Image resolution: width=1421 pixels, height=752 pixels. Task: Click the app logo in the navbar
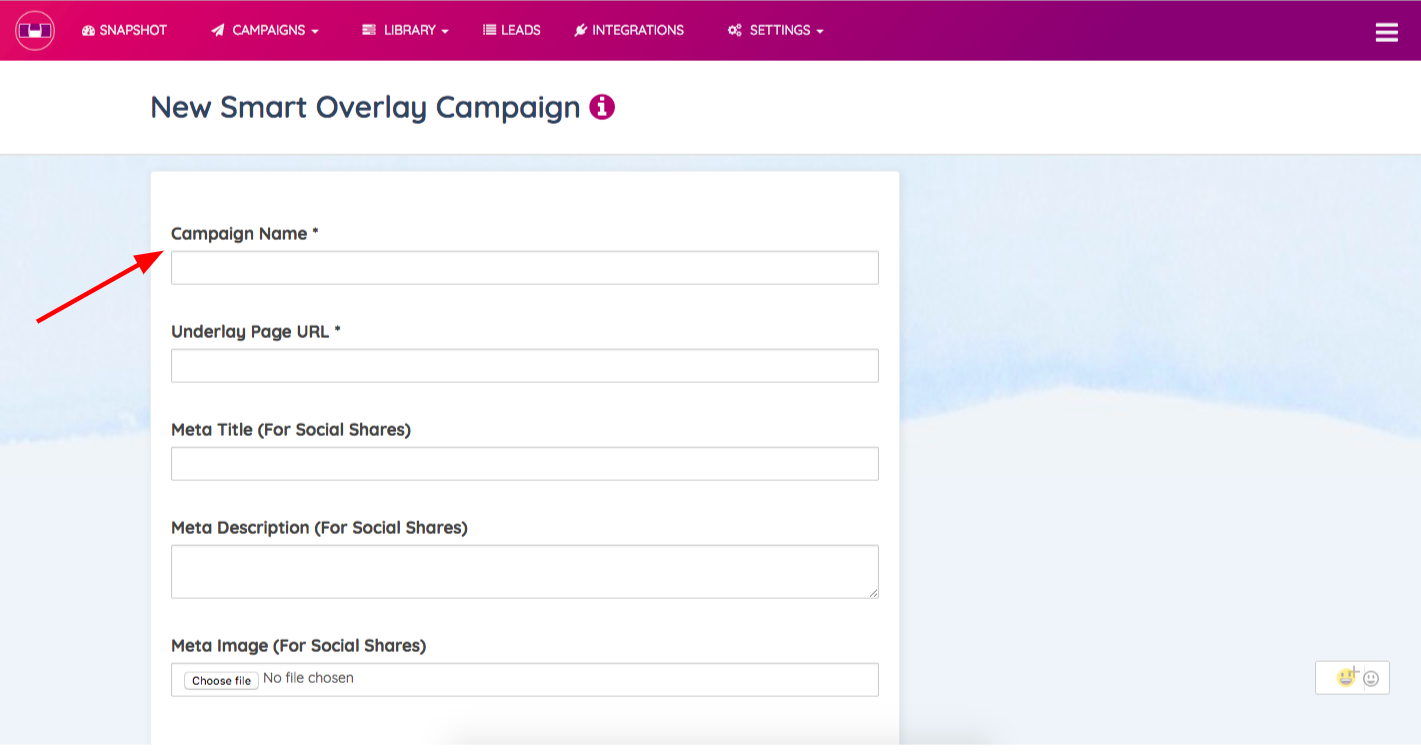tap(35, 30)
